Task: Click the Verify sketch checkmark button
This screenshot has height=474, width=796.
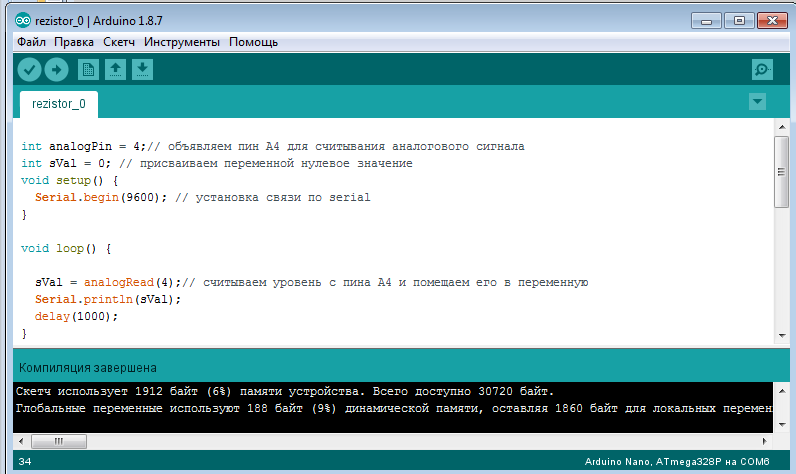Action: 29,70
